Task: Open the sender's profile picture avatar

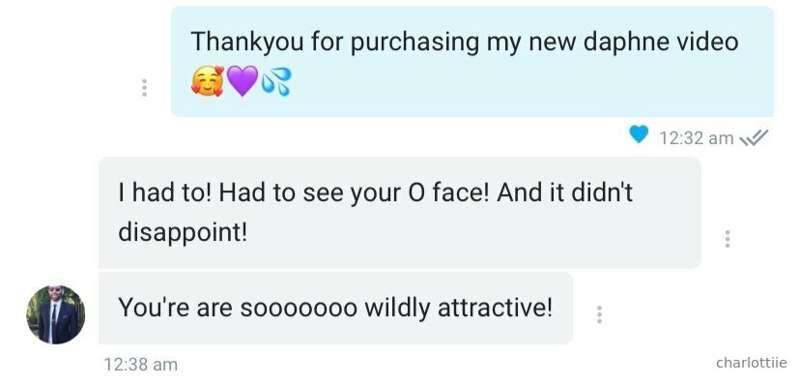Action: point(56,314)
